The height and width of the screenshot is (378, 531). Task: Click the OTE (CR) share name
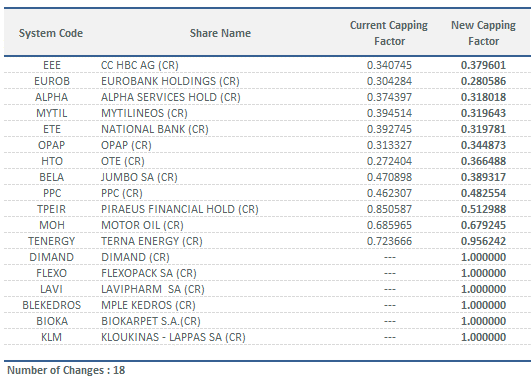click(123, 161)
